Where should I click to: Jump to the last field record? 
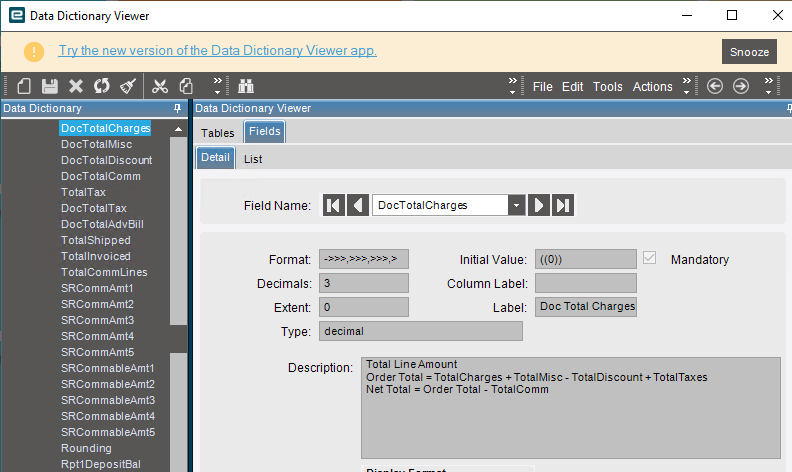(563, 205)
